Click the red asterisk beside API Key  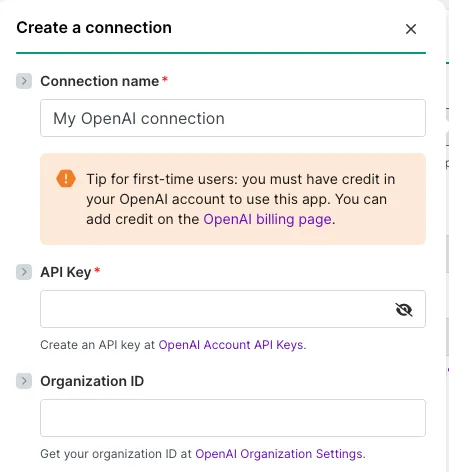point(97,270)
